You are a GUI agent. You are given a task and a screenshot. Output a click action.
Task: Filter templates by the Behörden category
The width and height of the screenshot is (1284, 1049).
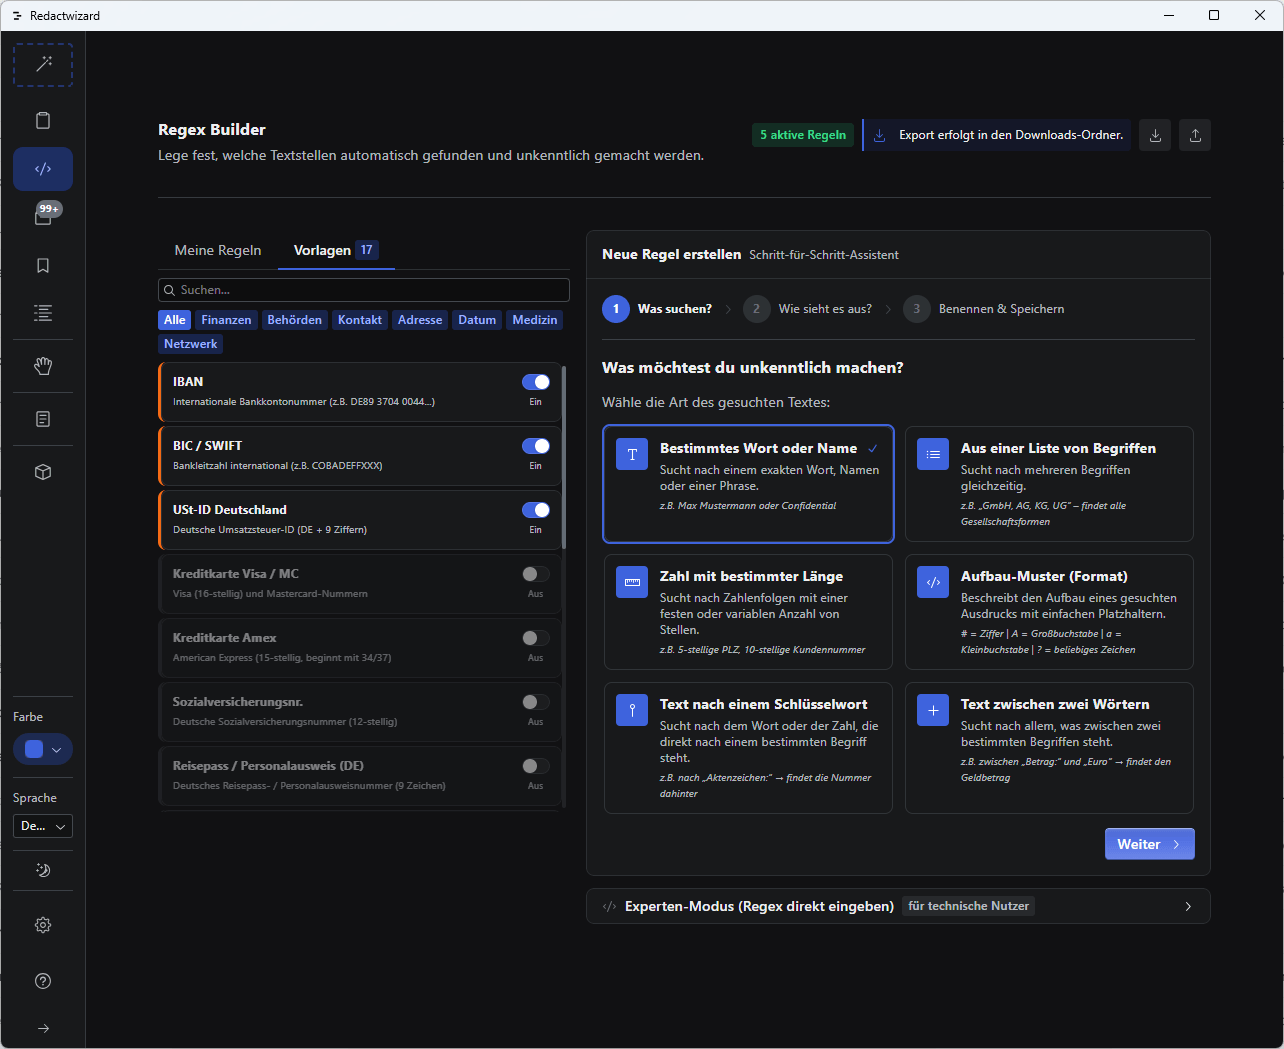pyautogui.click(x=295, y=320)
